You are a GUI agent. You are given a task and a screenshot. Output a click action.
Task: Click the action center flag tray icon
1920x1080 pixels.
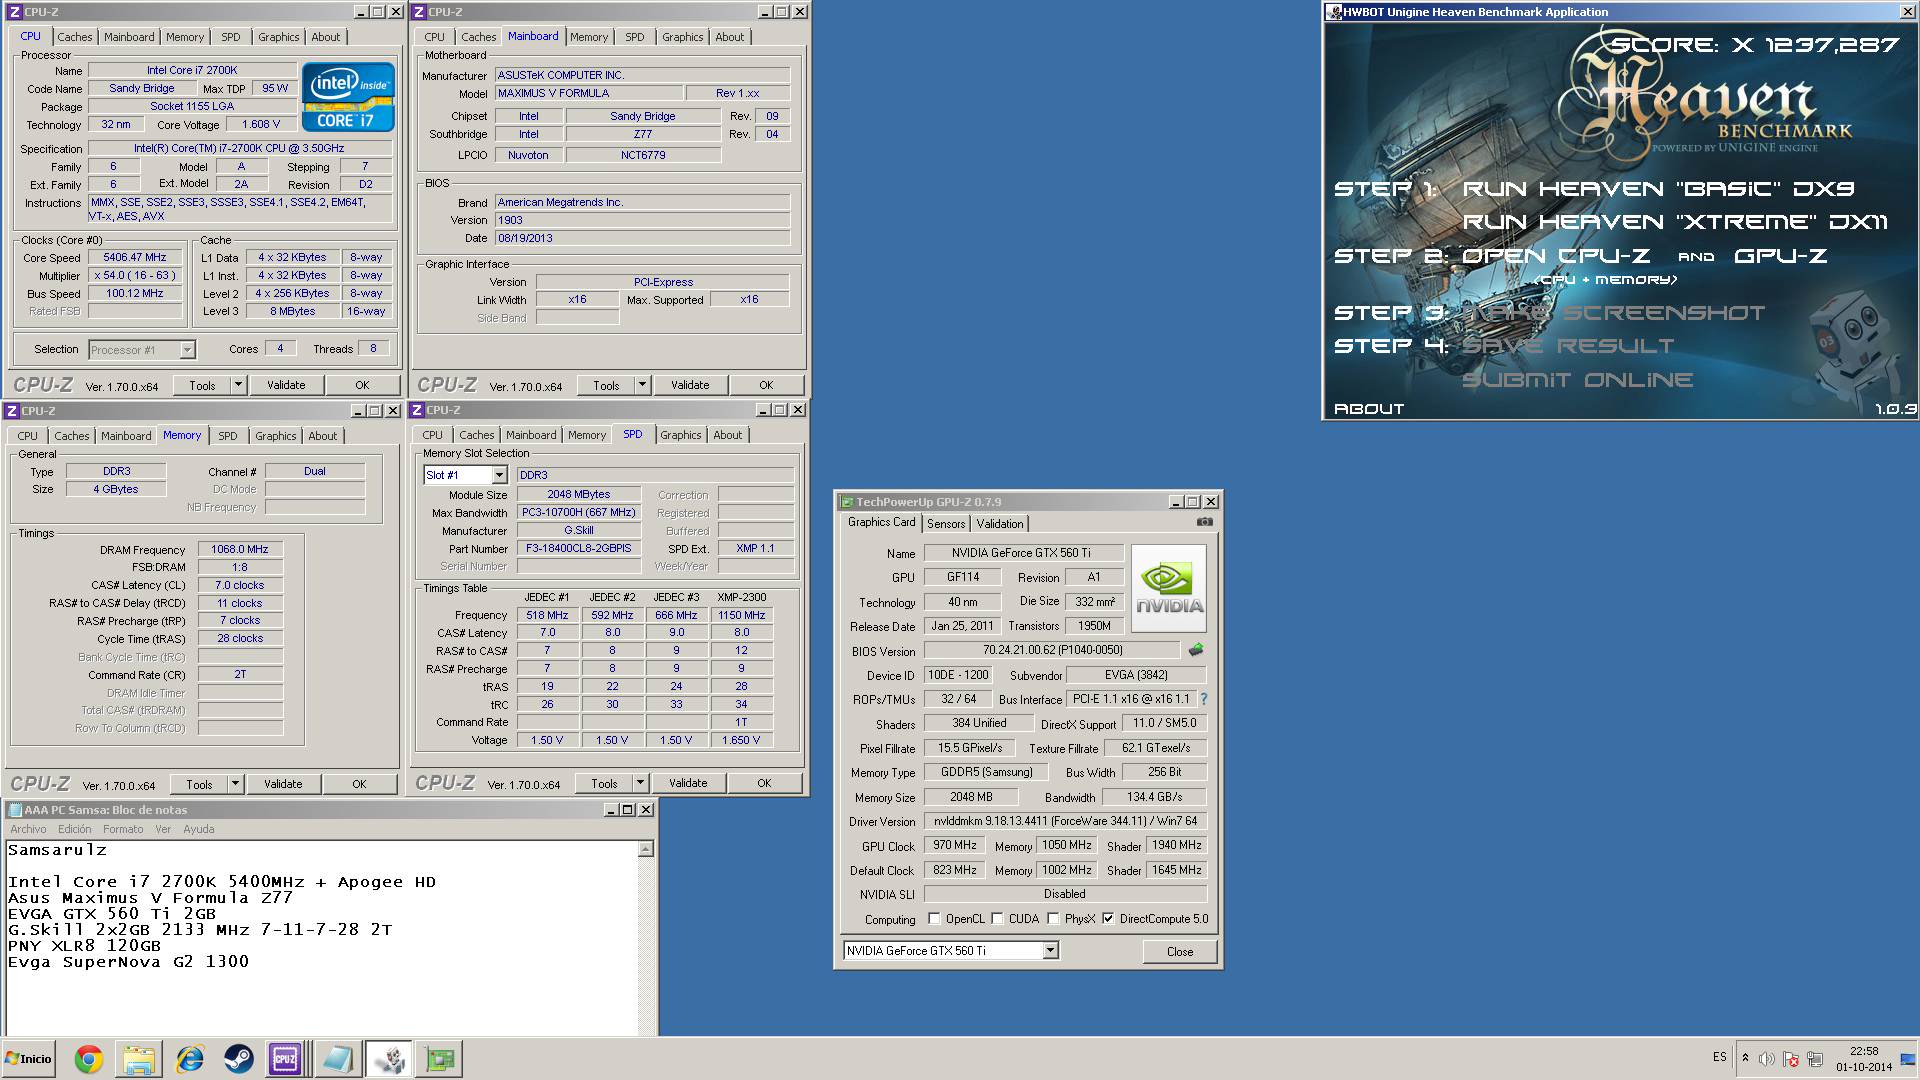pos(1790,1059)
